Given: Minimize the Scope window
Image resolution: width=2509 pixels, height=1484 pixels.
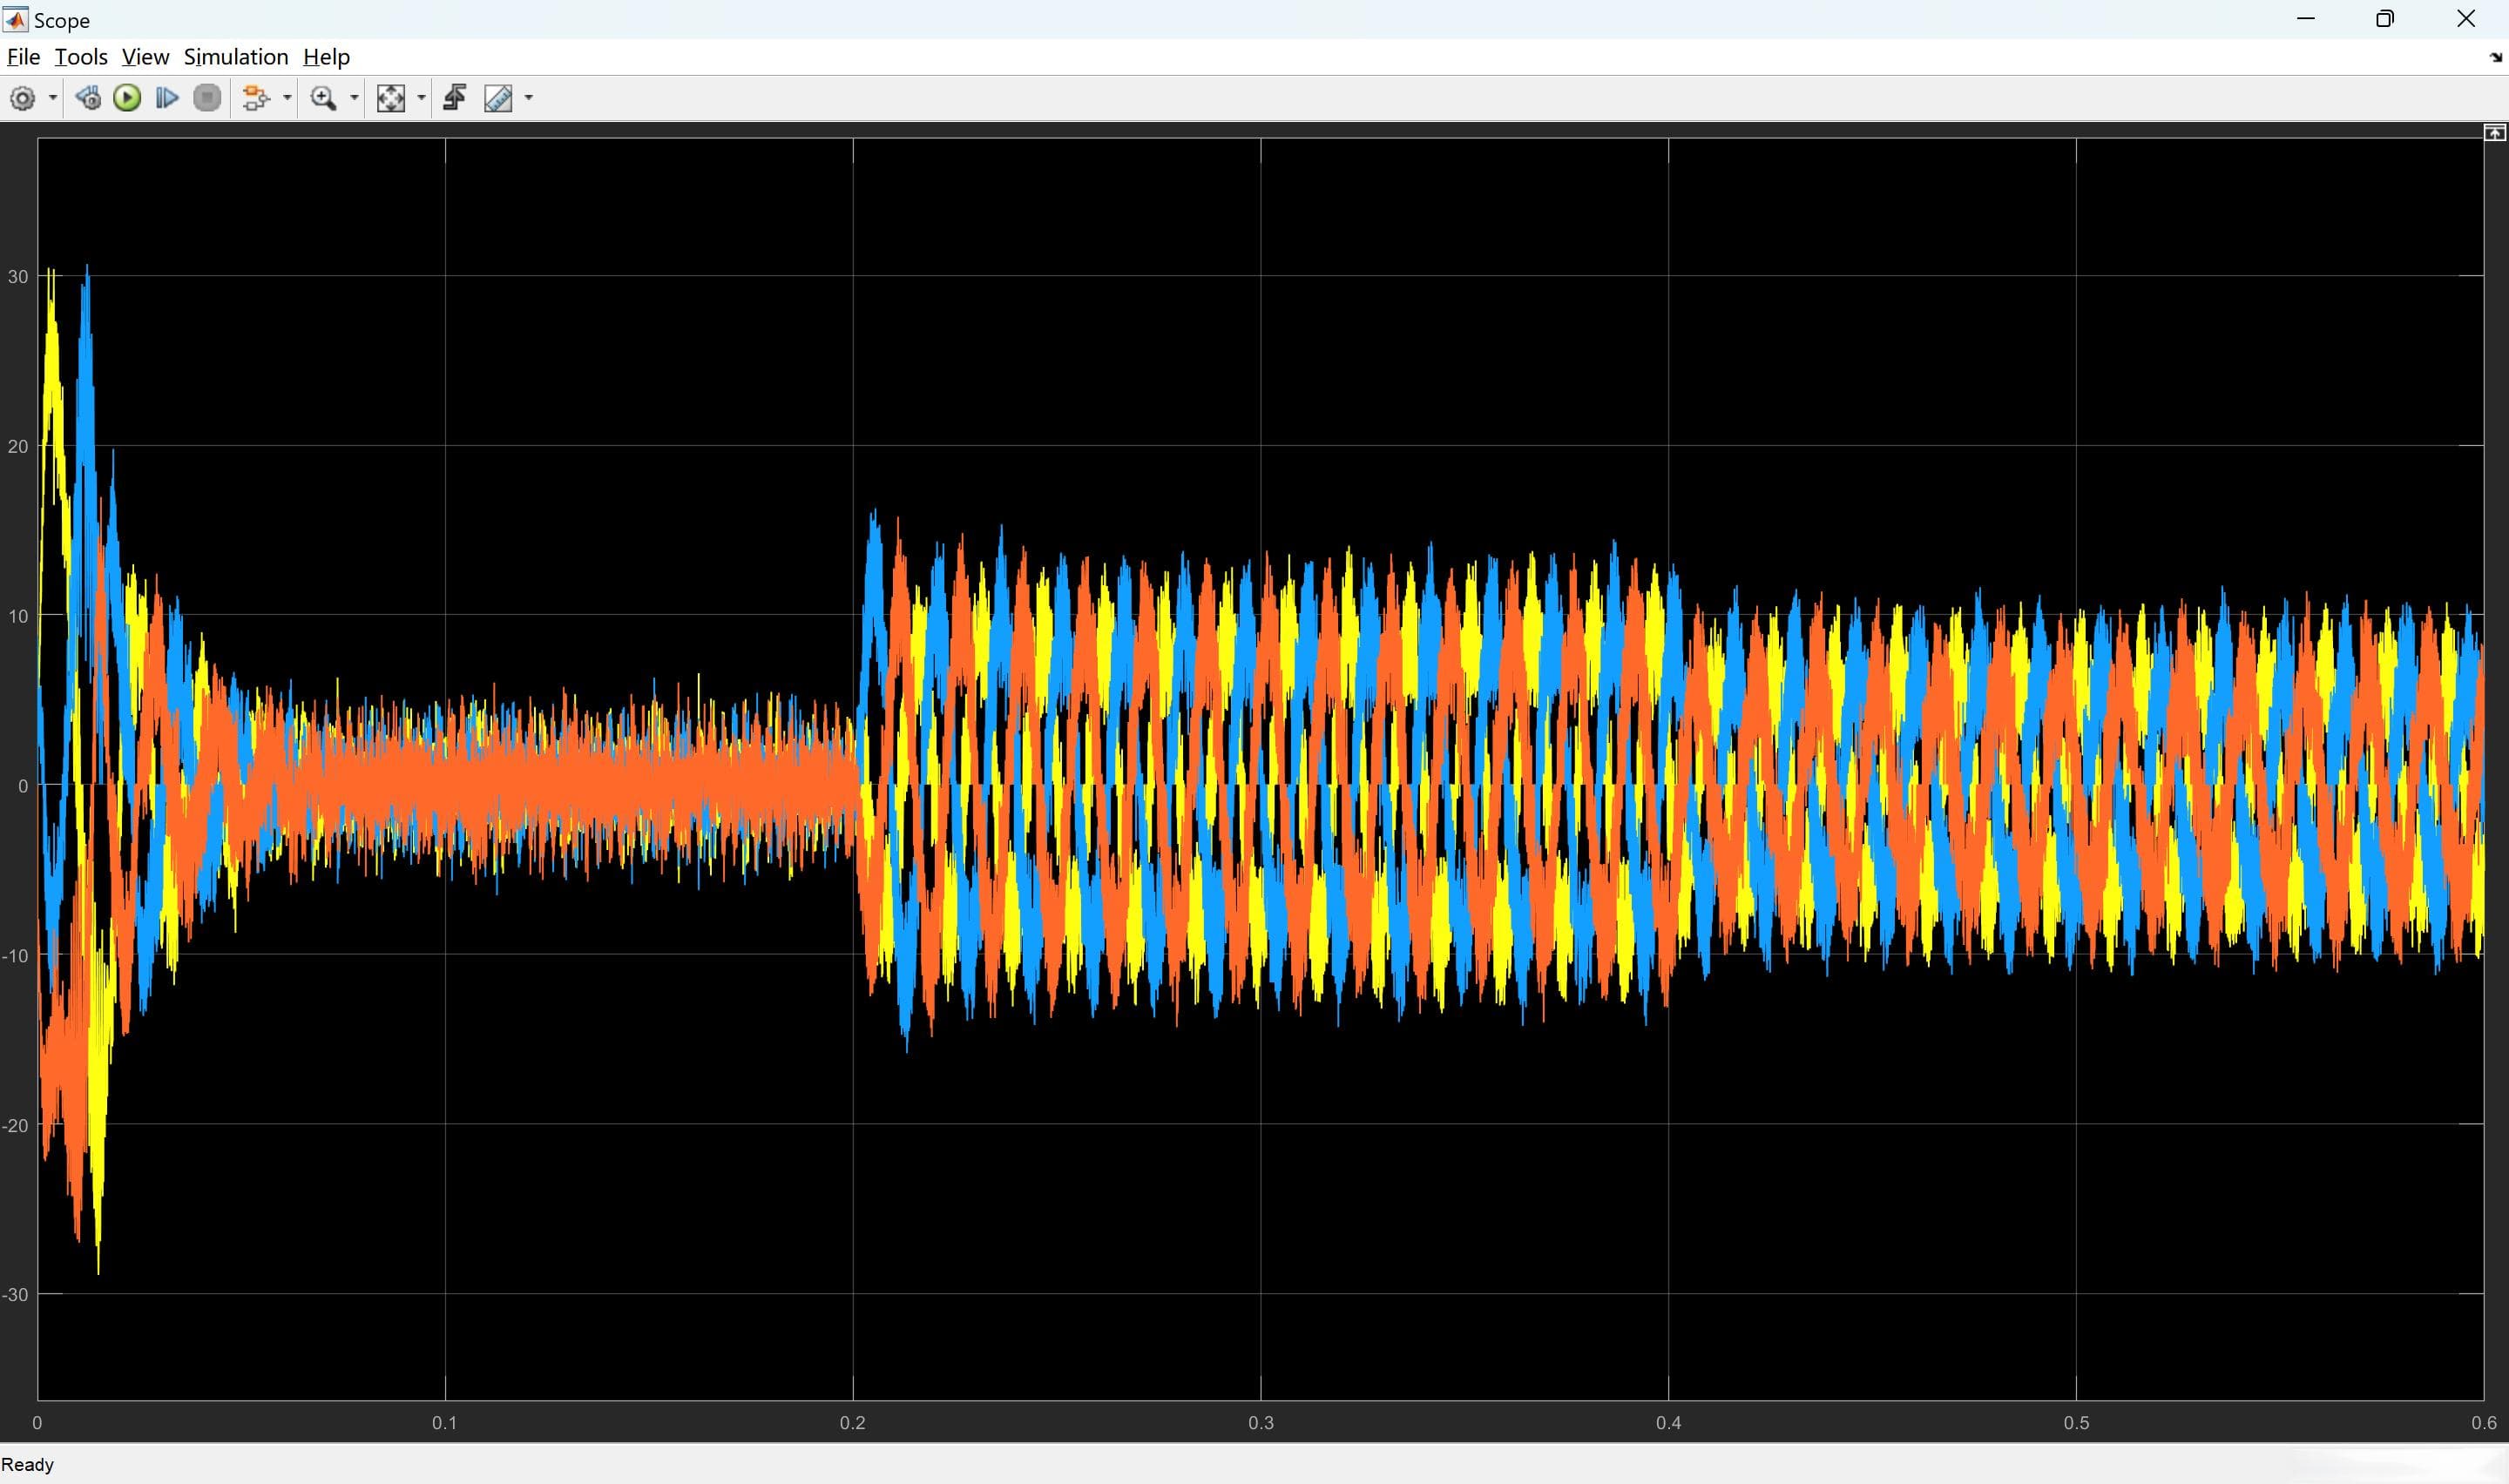Looking at the screenshot, I should [x=2306, y=19].
